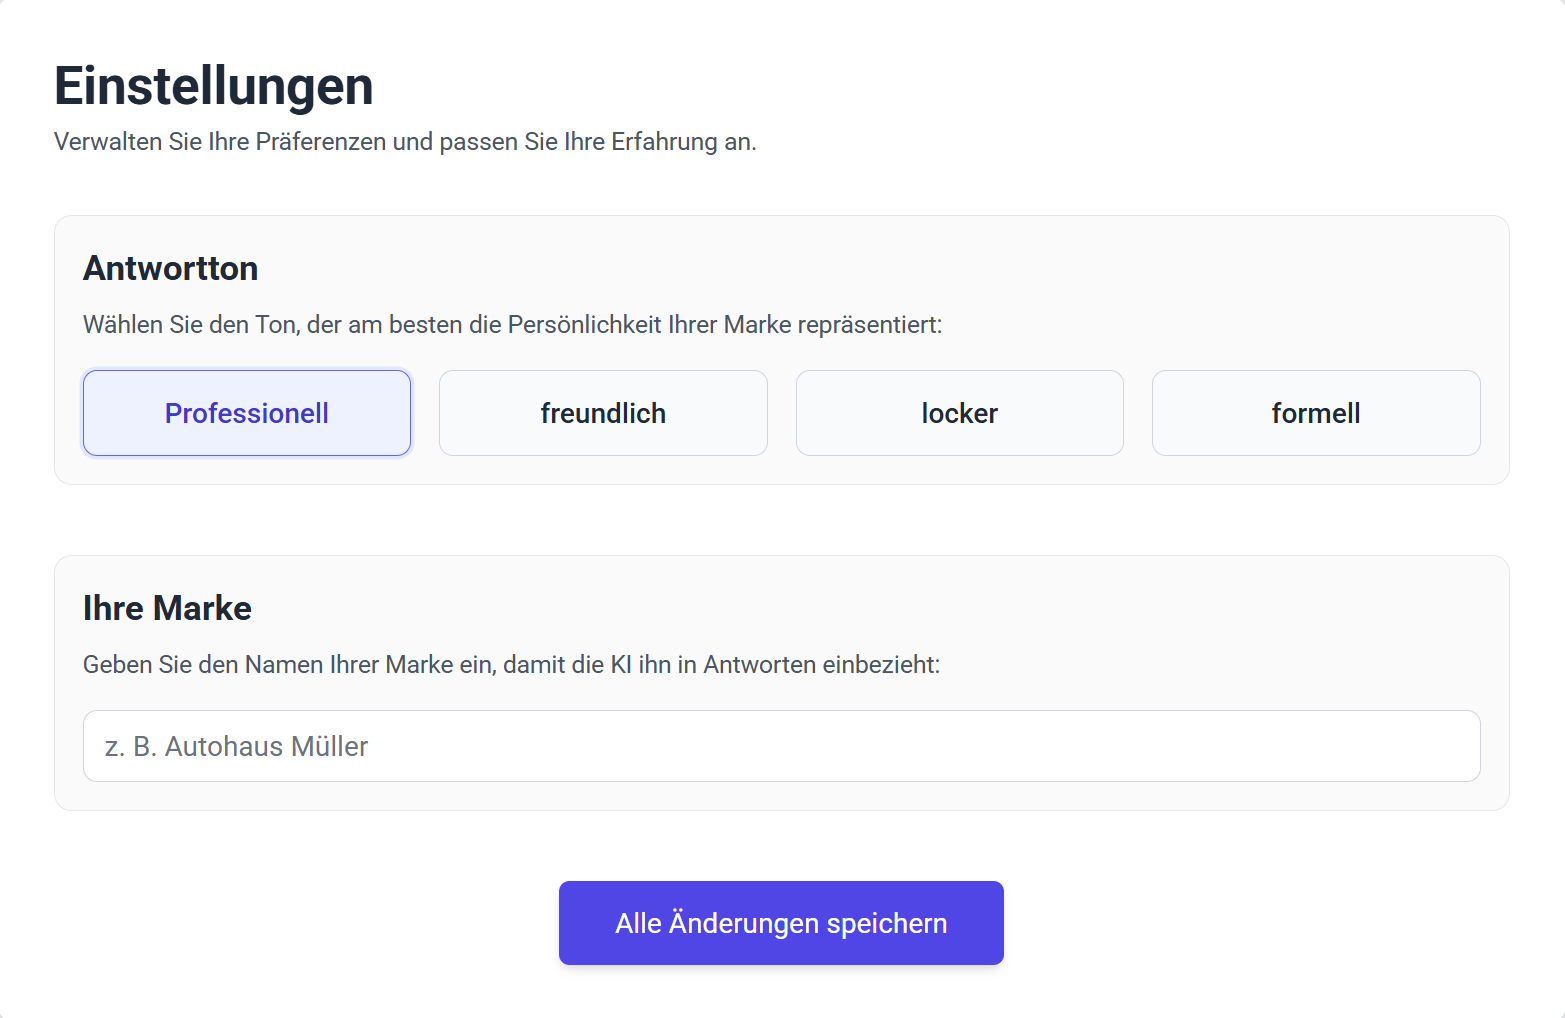
Task: Focus the Autohaus Müller placeholder textbox
Action: (x=781, y=746)
